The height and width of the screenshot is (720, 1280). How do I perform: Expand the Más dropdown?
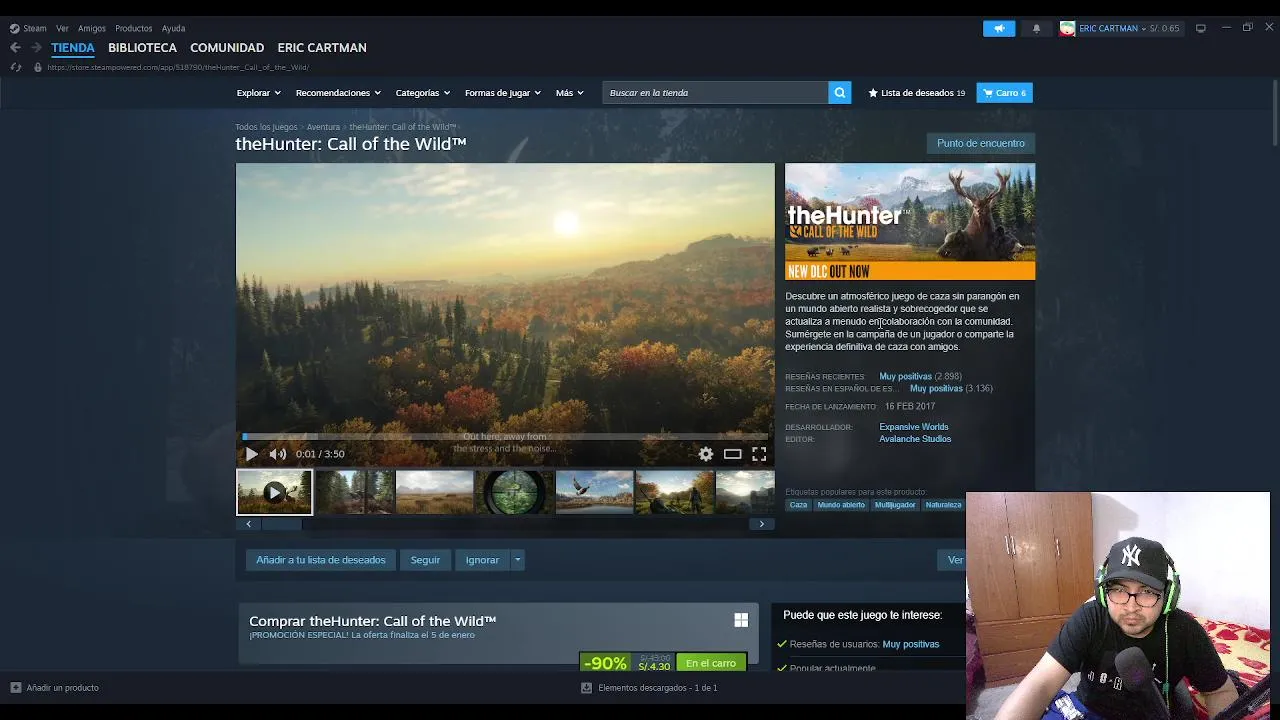click(x=570, y=92)
